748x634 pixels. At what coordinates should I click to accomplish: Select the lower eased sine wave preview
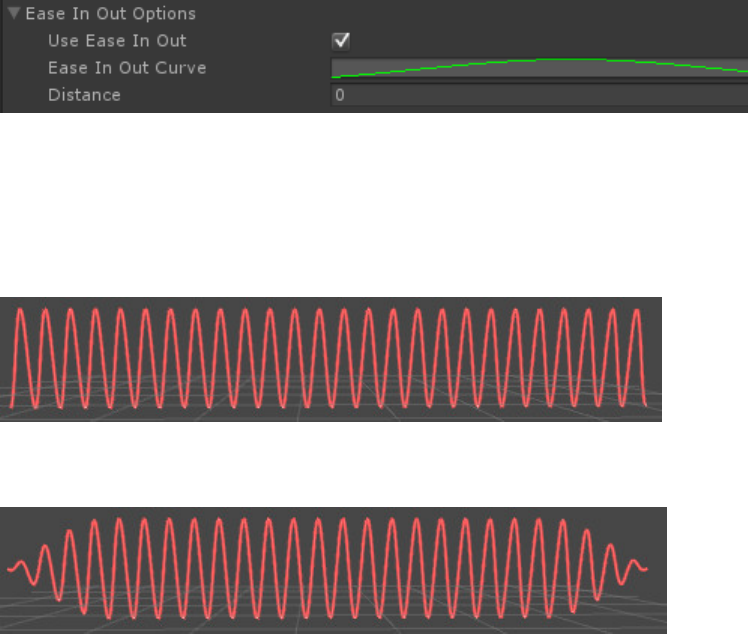pos(333,570)
